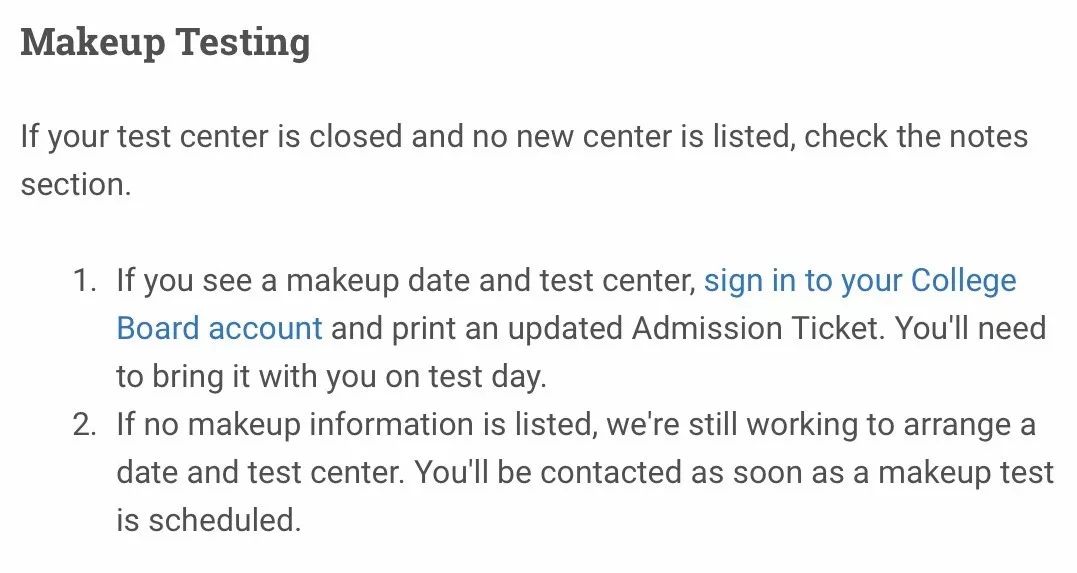
Task: Click the list number "1."
Action: click(85, 280)
